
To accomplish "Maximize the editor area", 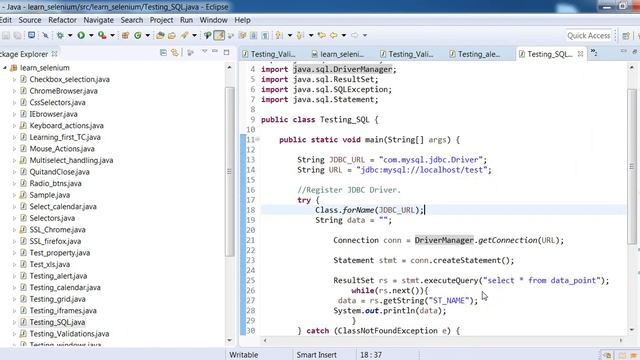I will (x=635, y=52).
